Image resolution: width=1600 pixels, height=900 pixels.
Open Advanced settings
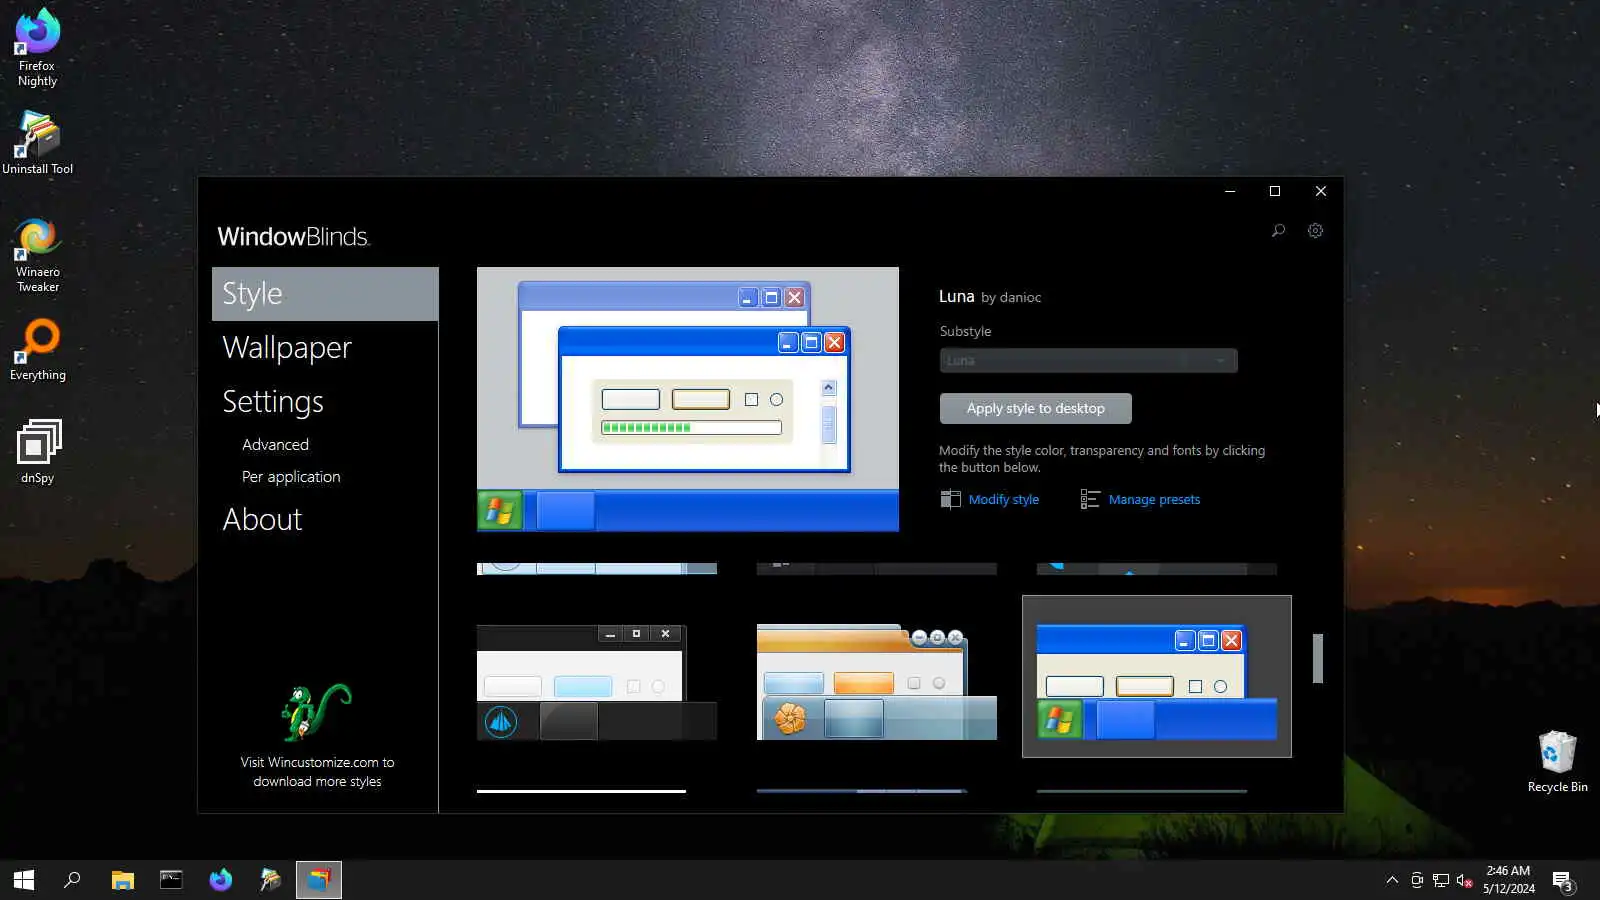pos(275,445)
